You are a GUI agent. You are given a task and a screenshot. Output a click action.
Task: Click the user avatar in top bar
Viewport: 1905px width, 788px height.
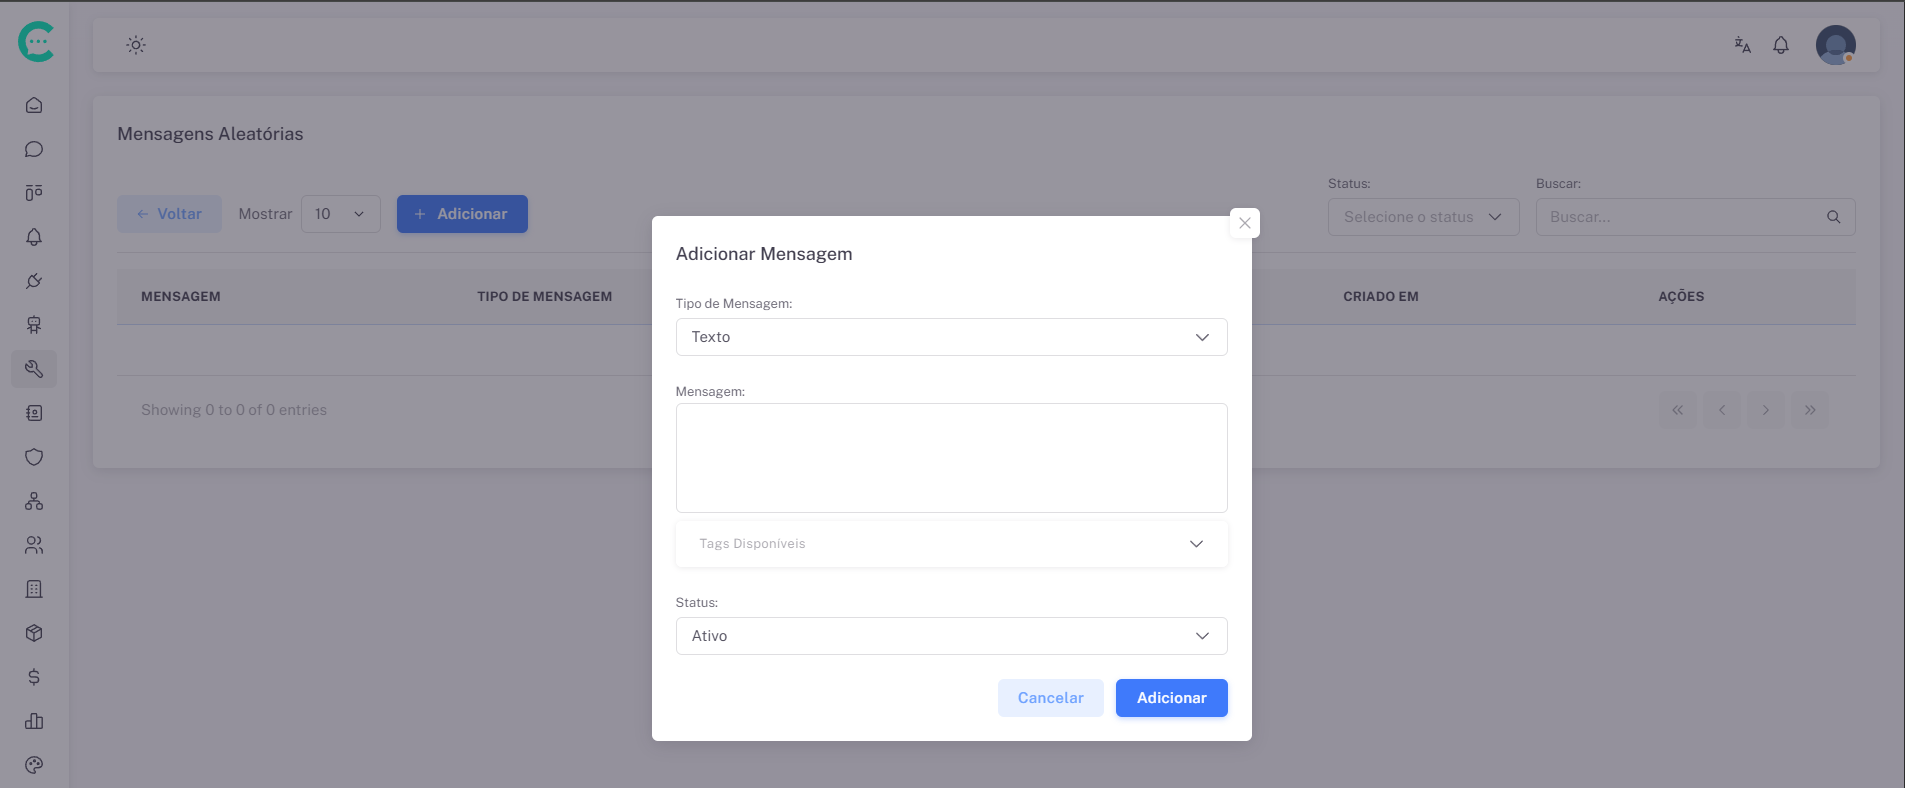[x=1835, y=45]
